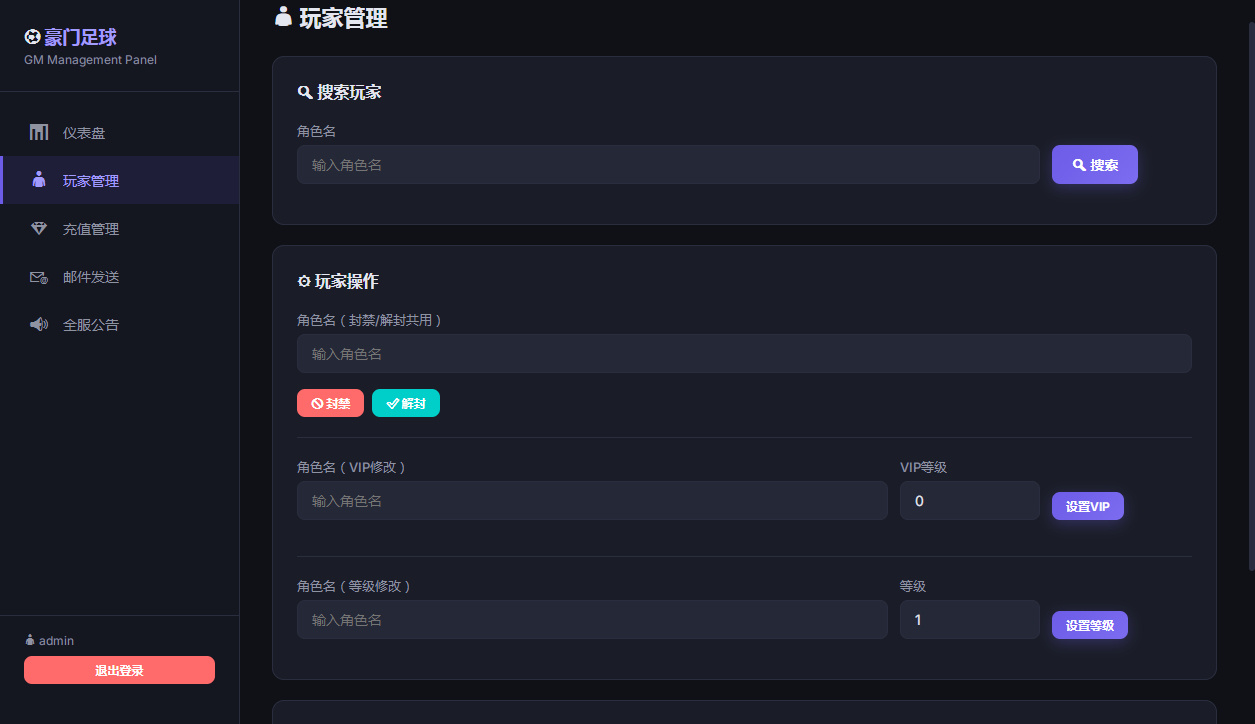Click the gear icon beside 玩家操作 heading
The image size is (1255, 724).
(x=304, y=281)
